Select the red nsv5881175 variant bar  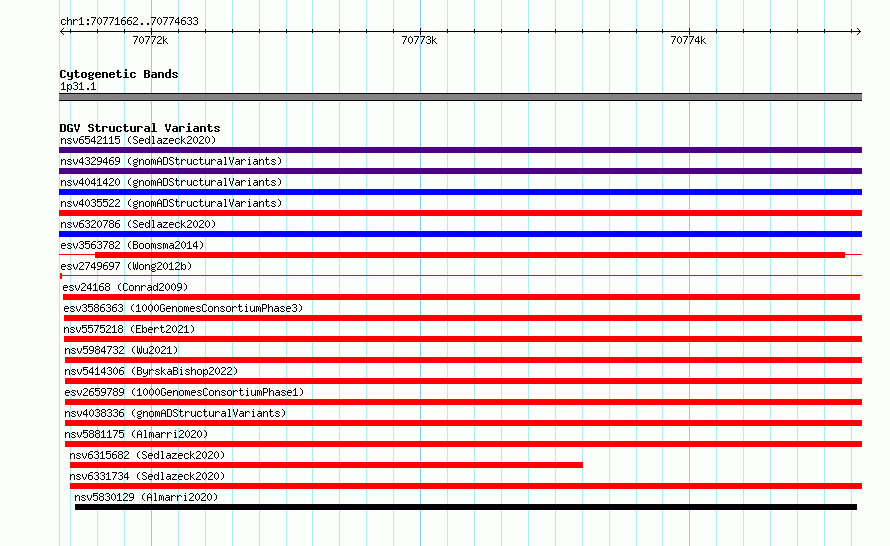click(463, 444)
